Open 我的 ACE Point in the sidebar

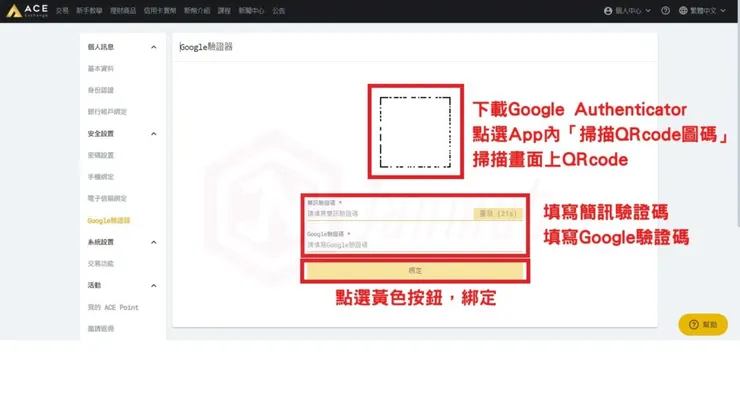click(x=113, y=307)
